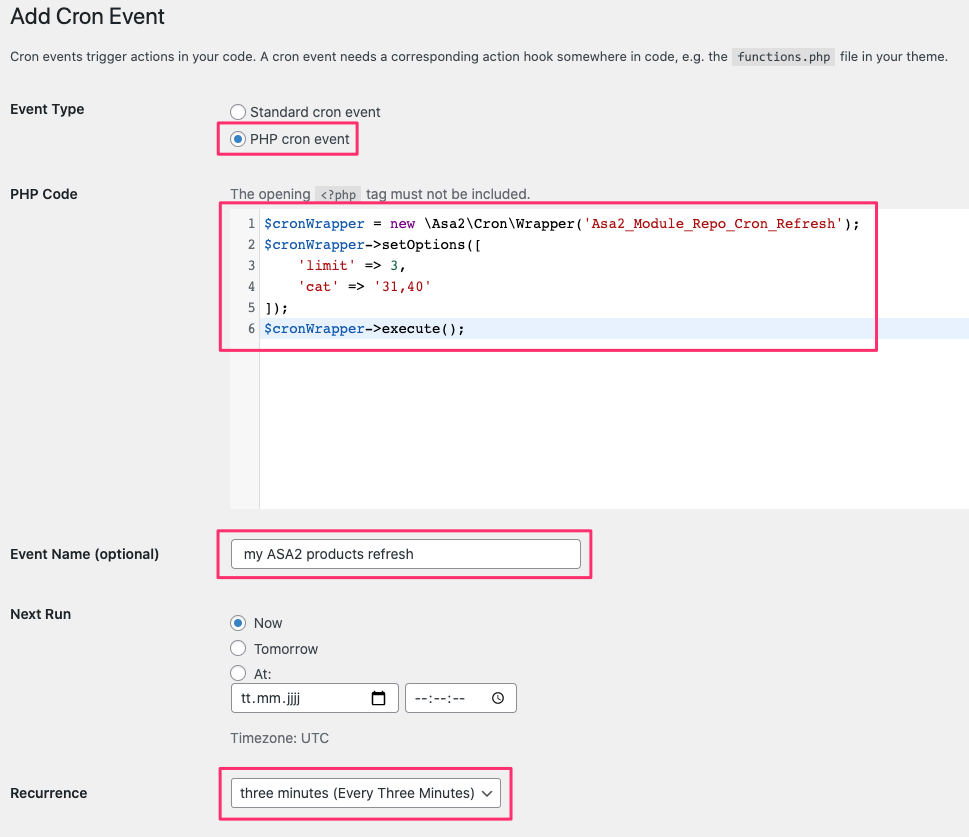Click the functions.php inline code label
The image size is (969, 837).
coord(783,57)
